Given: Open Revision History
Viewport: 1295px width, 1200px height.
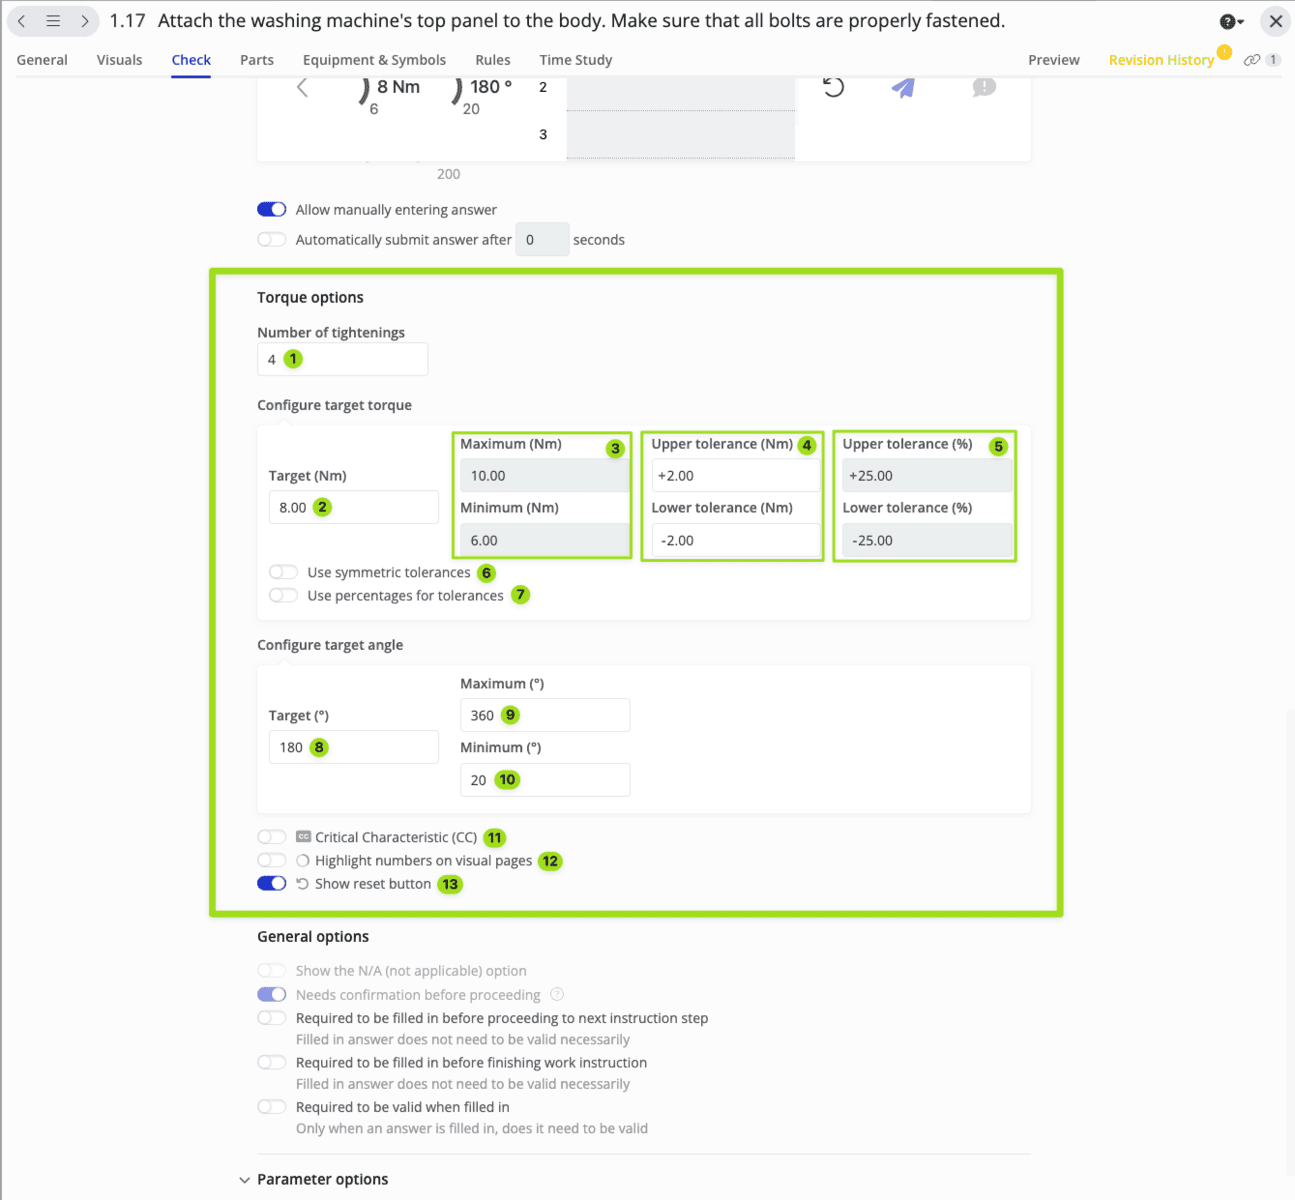Looking at the screenshot, I should click(1161, 60).
